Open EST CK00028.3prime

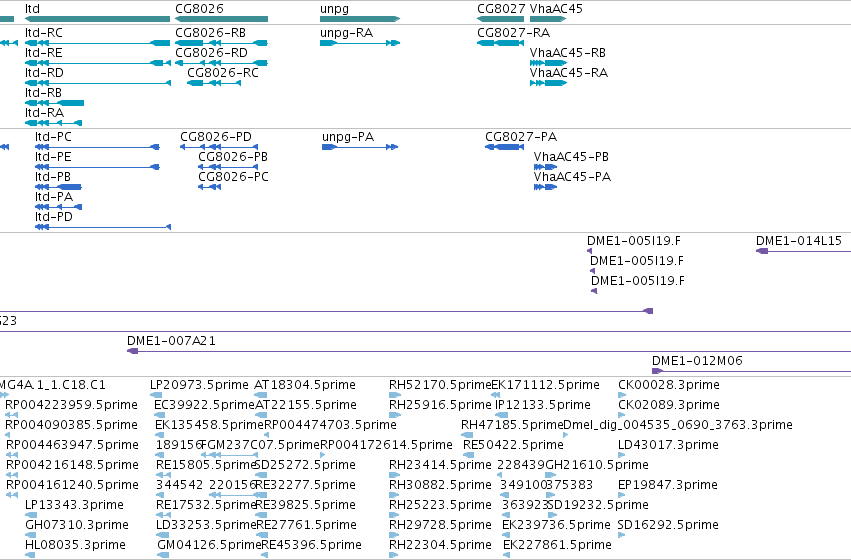tap(669, 385)
